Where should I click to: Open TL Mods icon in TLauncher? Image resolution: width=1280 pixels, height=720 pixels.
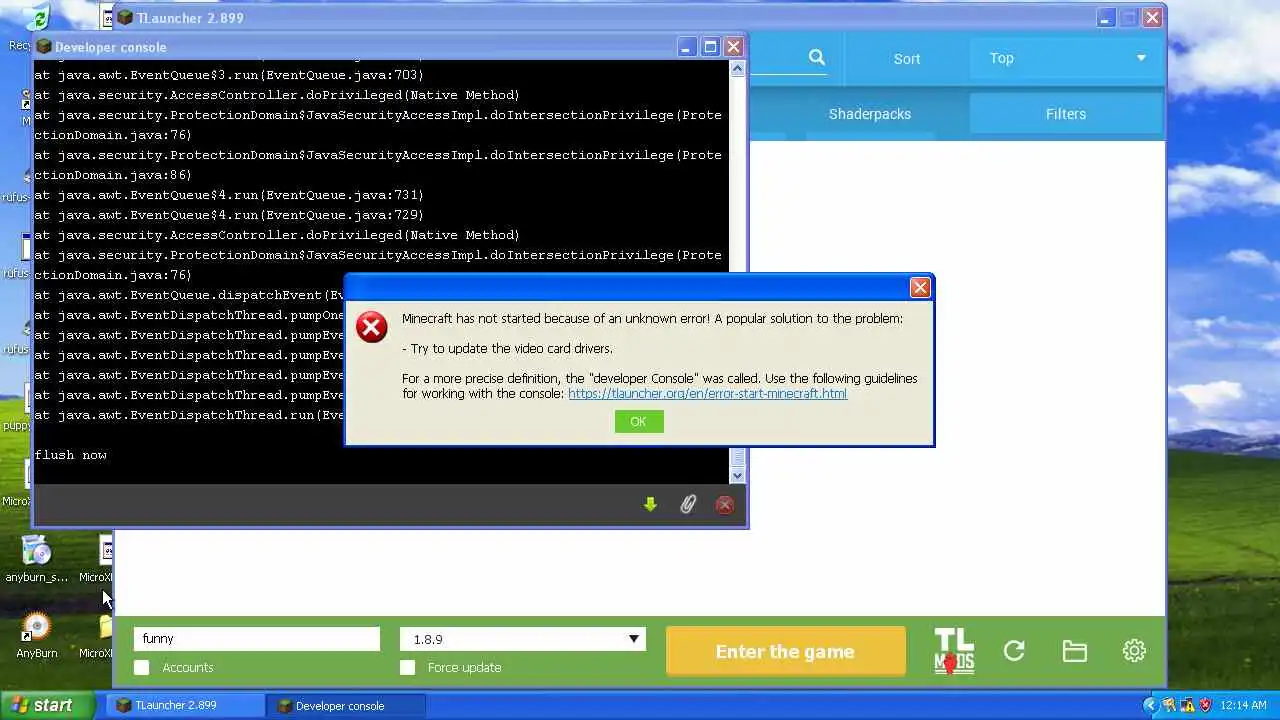tap(954, 652)
